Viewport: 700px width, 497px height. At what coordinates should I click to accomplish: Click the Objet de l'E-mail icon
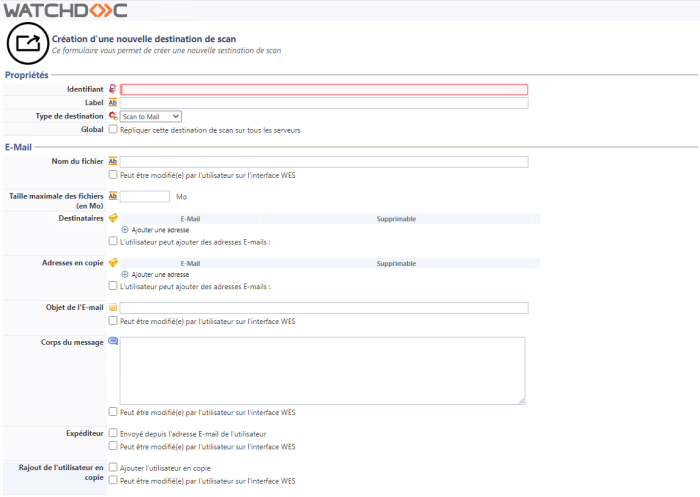point(113,307)
